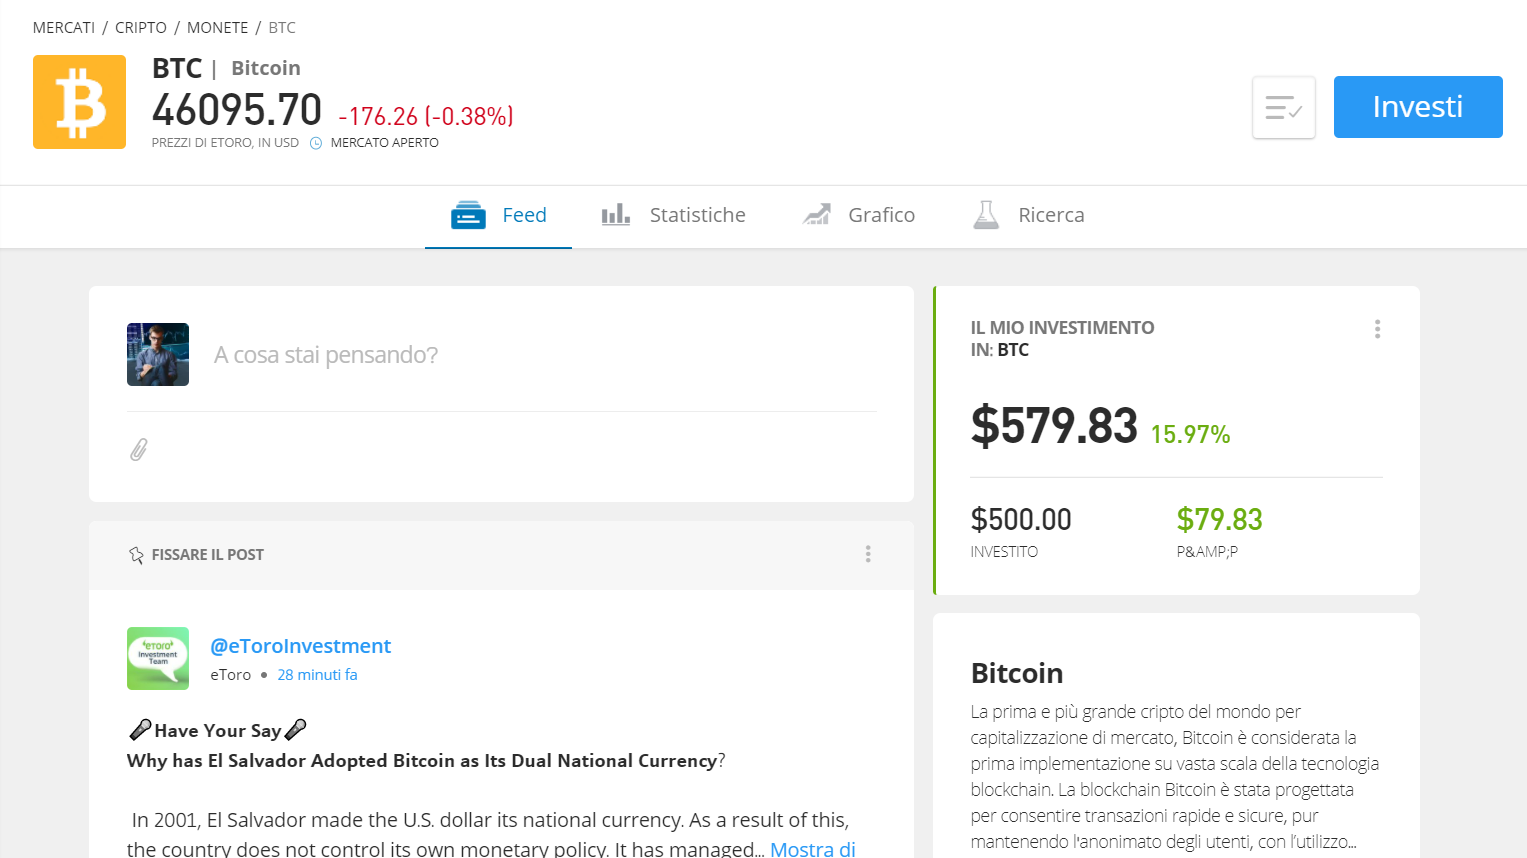Screen dimensions: 1527x858
Task: Open the Ricerca tab
Action: click(x=1028, y=215)
